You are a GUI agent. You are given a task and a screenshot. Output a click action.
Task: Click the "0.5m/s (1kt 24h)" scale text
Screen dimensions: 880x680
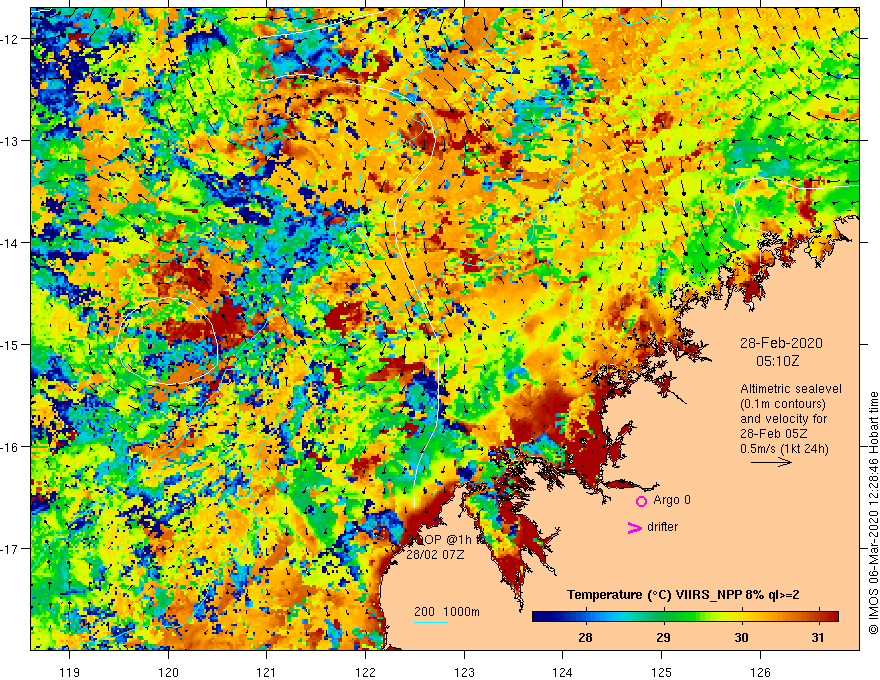tap(784, 449)
